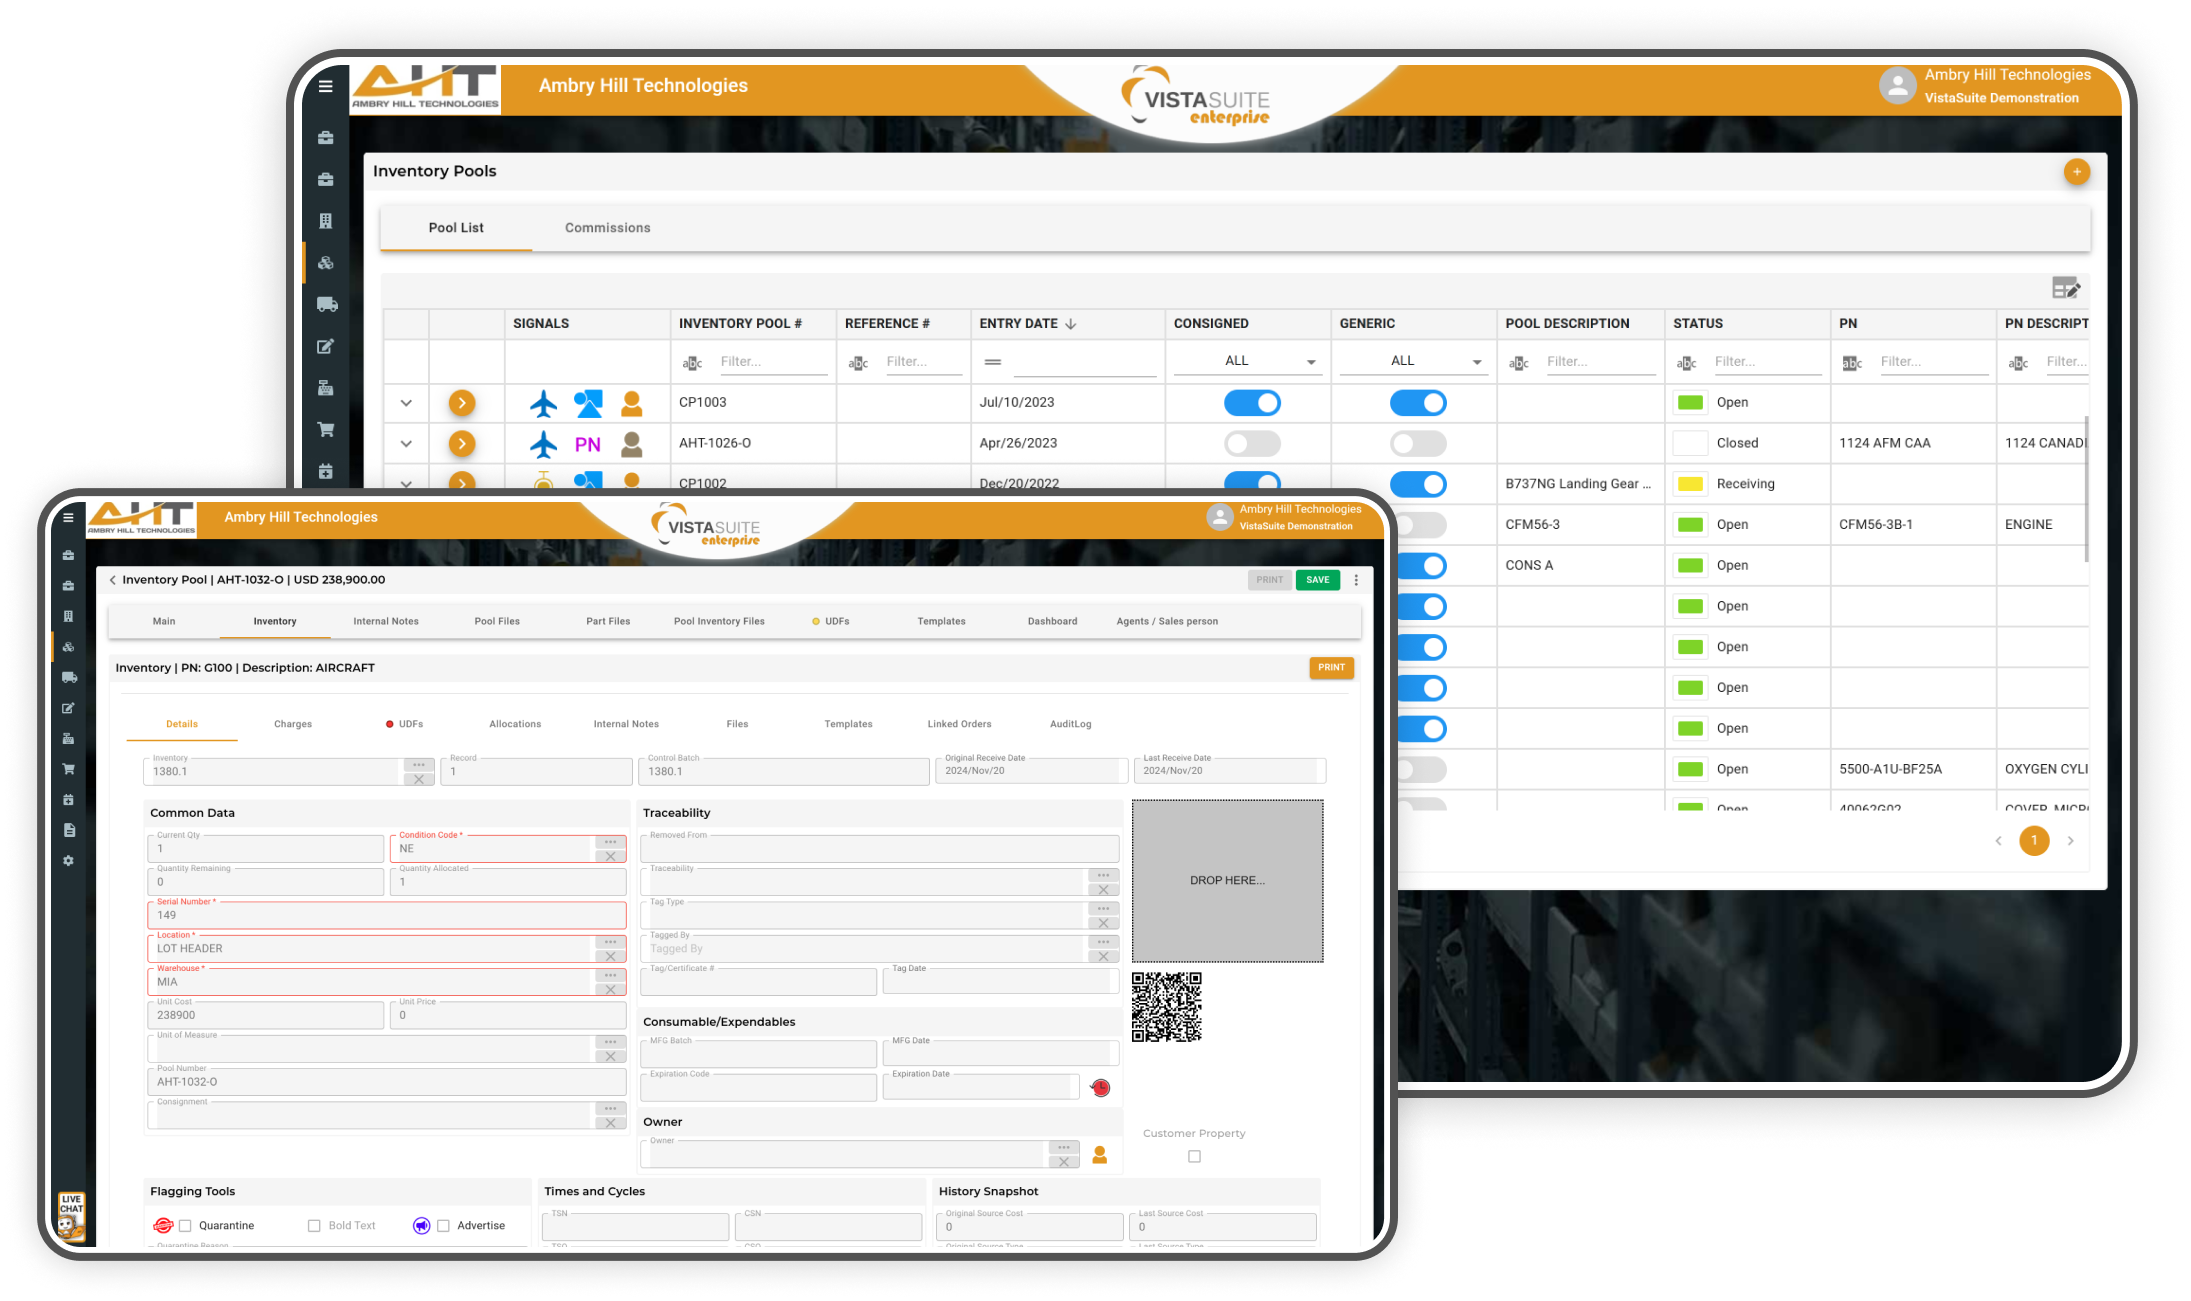
Task: Enable the Quarantine checkbox
Action: tap(185, 1226)
